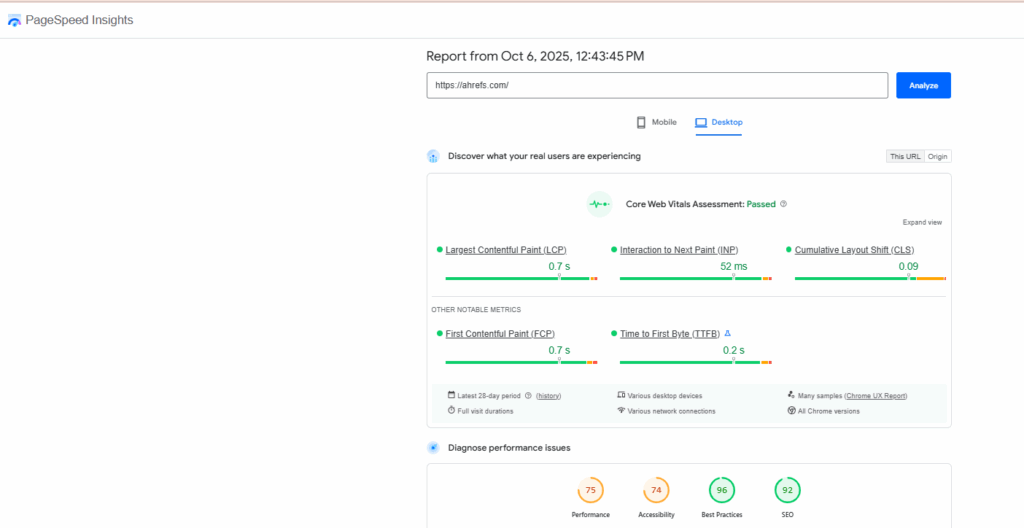This screenshot has width=1024, height=528.
Task: Click the OTHER NOTABLE METRICS heading
Action: [x=476, y=310]
